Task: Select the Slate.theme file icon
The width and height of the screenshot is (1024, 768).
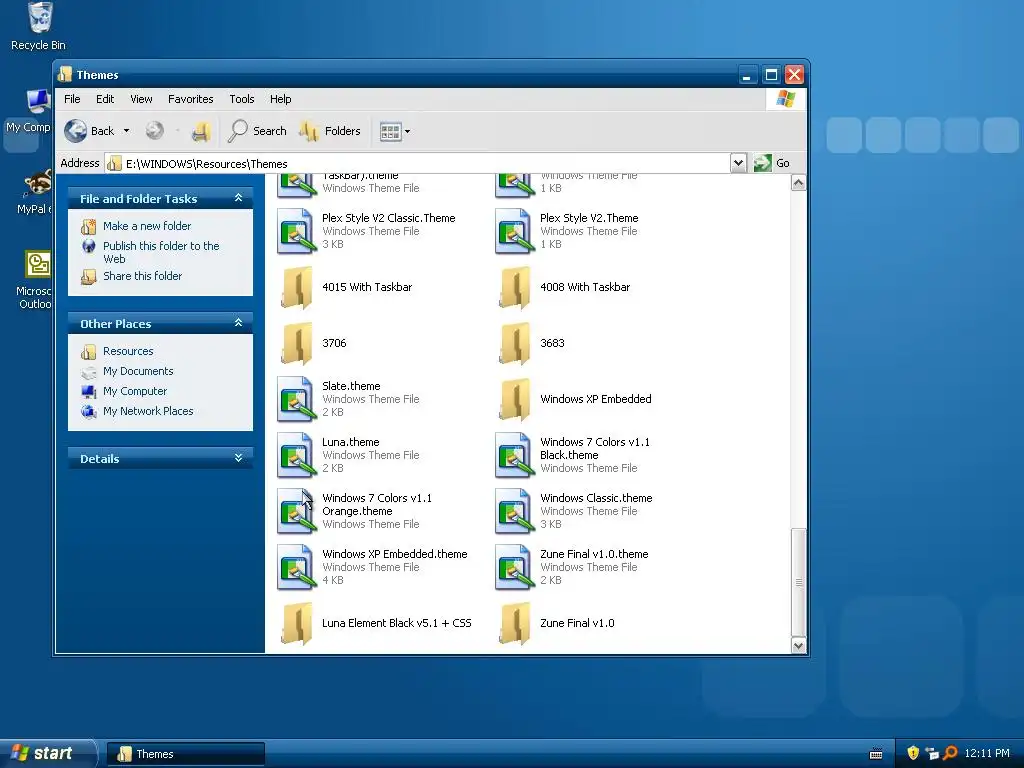Action: coord(296,399)
